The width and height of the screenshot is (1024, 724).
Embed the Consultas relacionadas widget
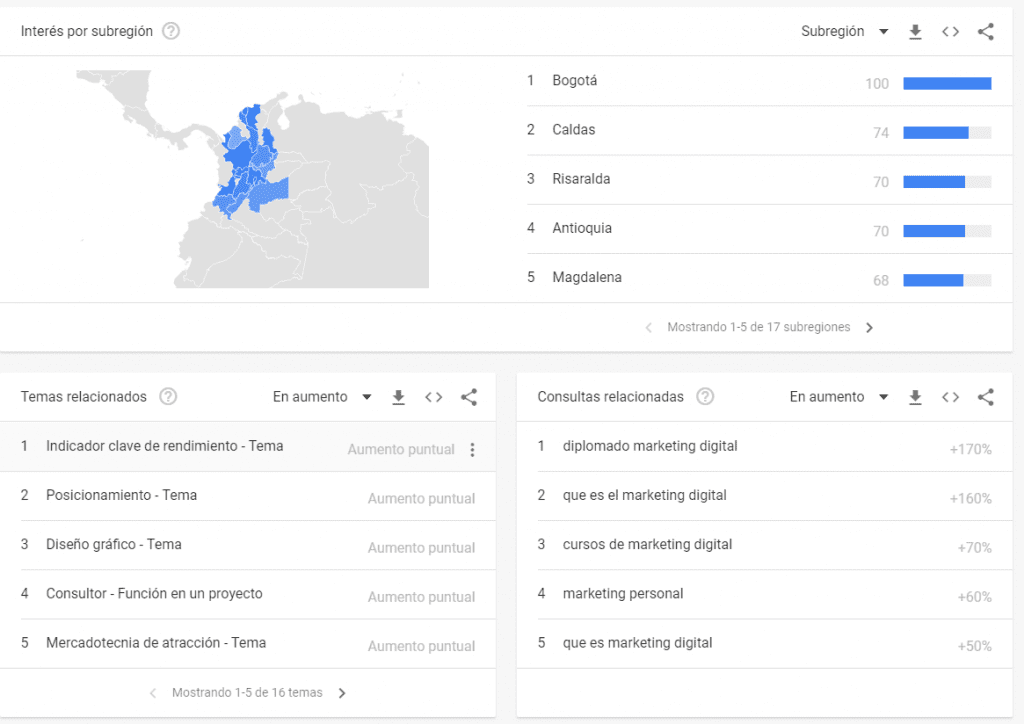(950, 397)
